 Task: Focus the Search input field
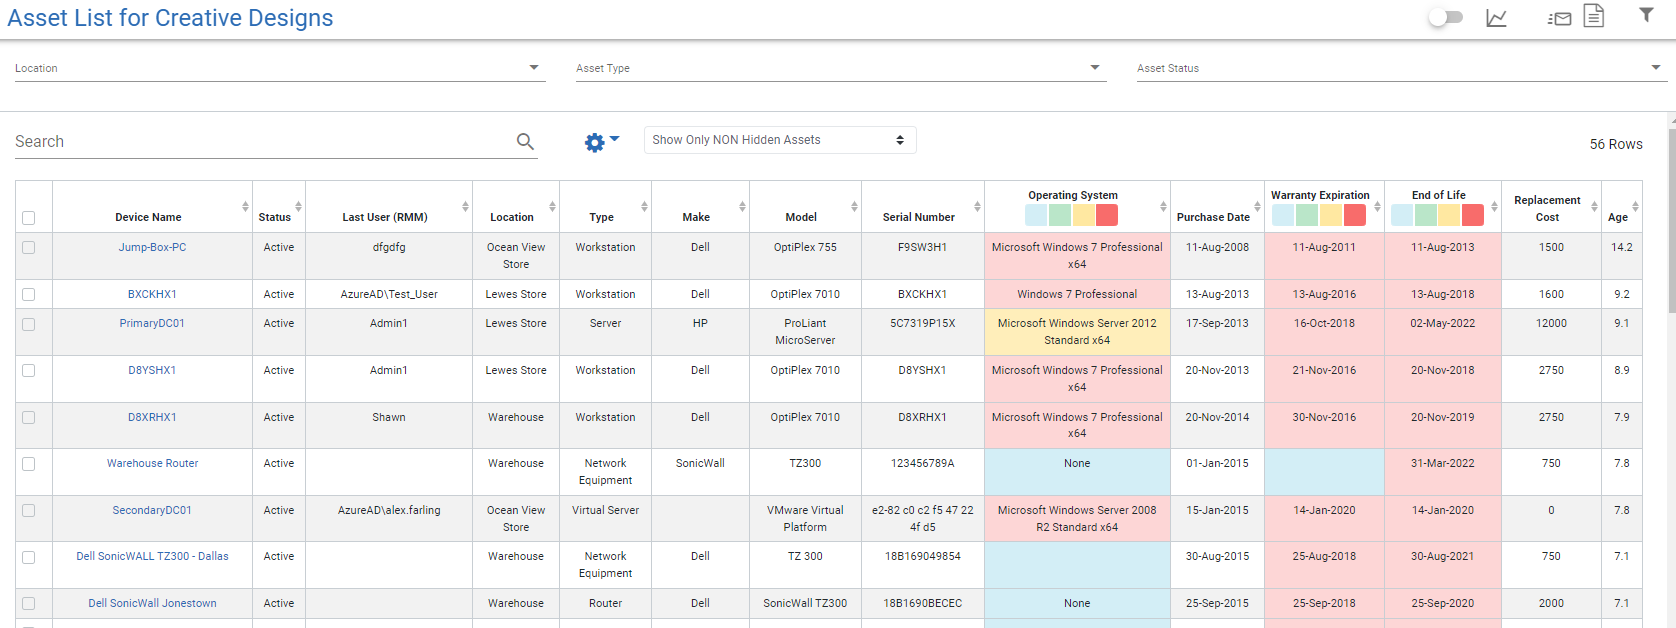point(262,142)
